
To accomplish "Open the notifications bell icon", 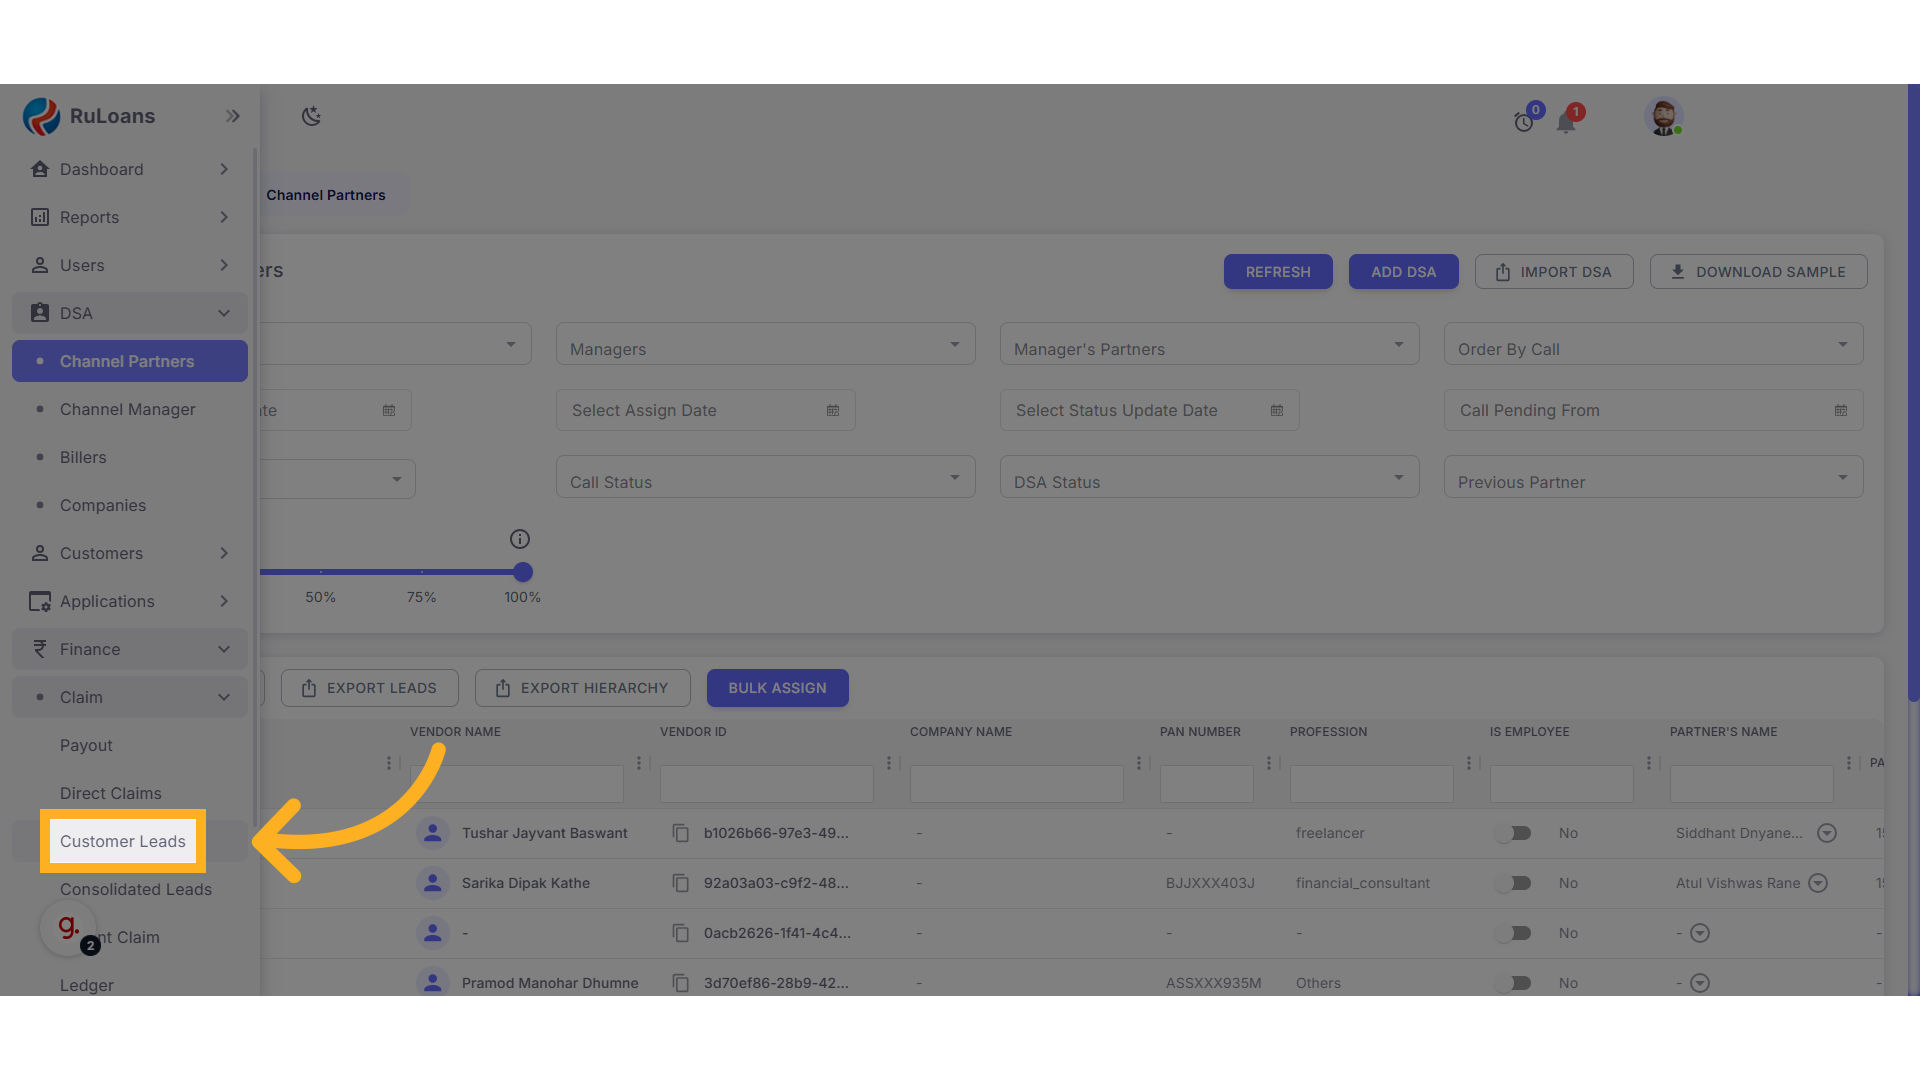I will tap(1566, 123).
